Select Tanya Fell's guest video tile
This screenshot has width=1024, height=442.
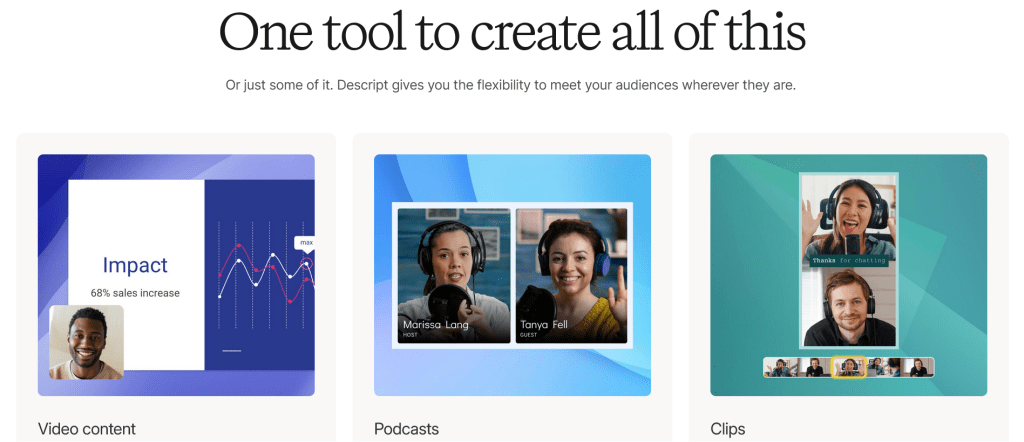pyautogui.click(x=571, y=275)
